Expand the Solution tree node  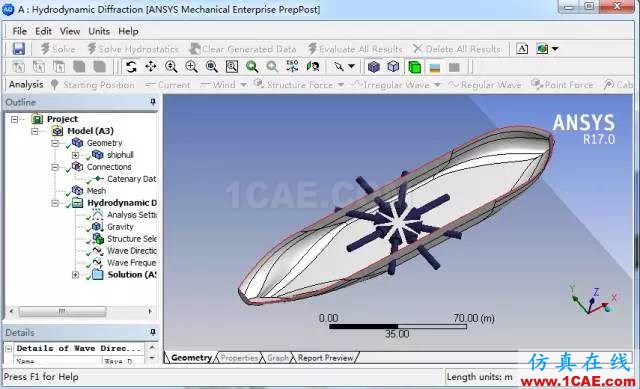pyautogui.click(x=75, y=275)
